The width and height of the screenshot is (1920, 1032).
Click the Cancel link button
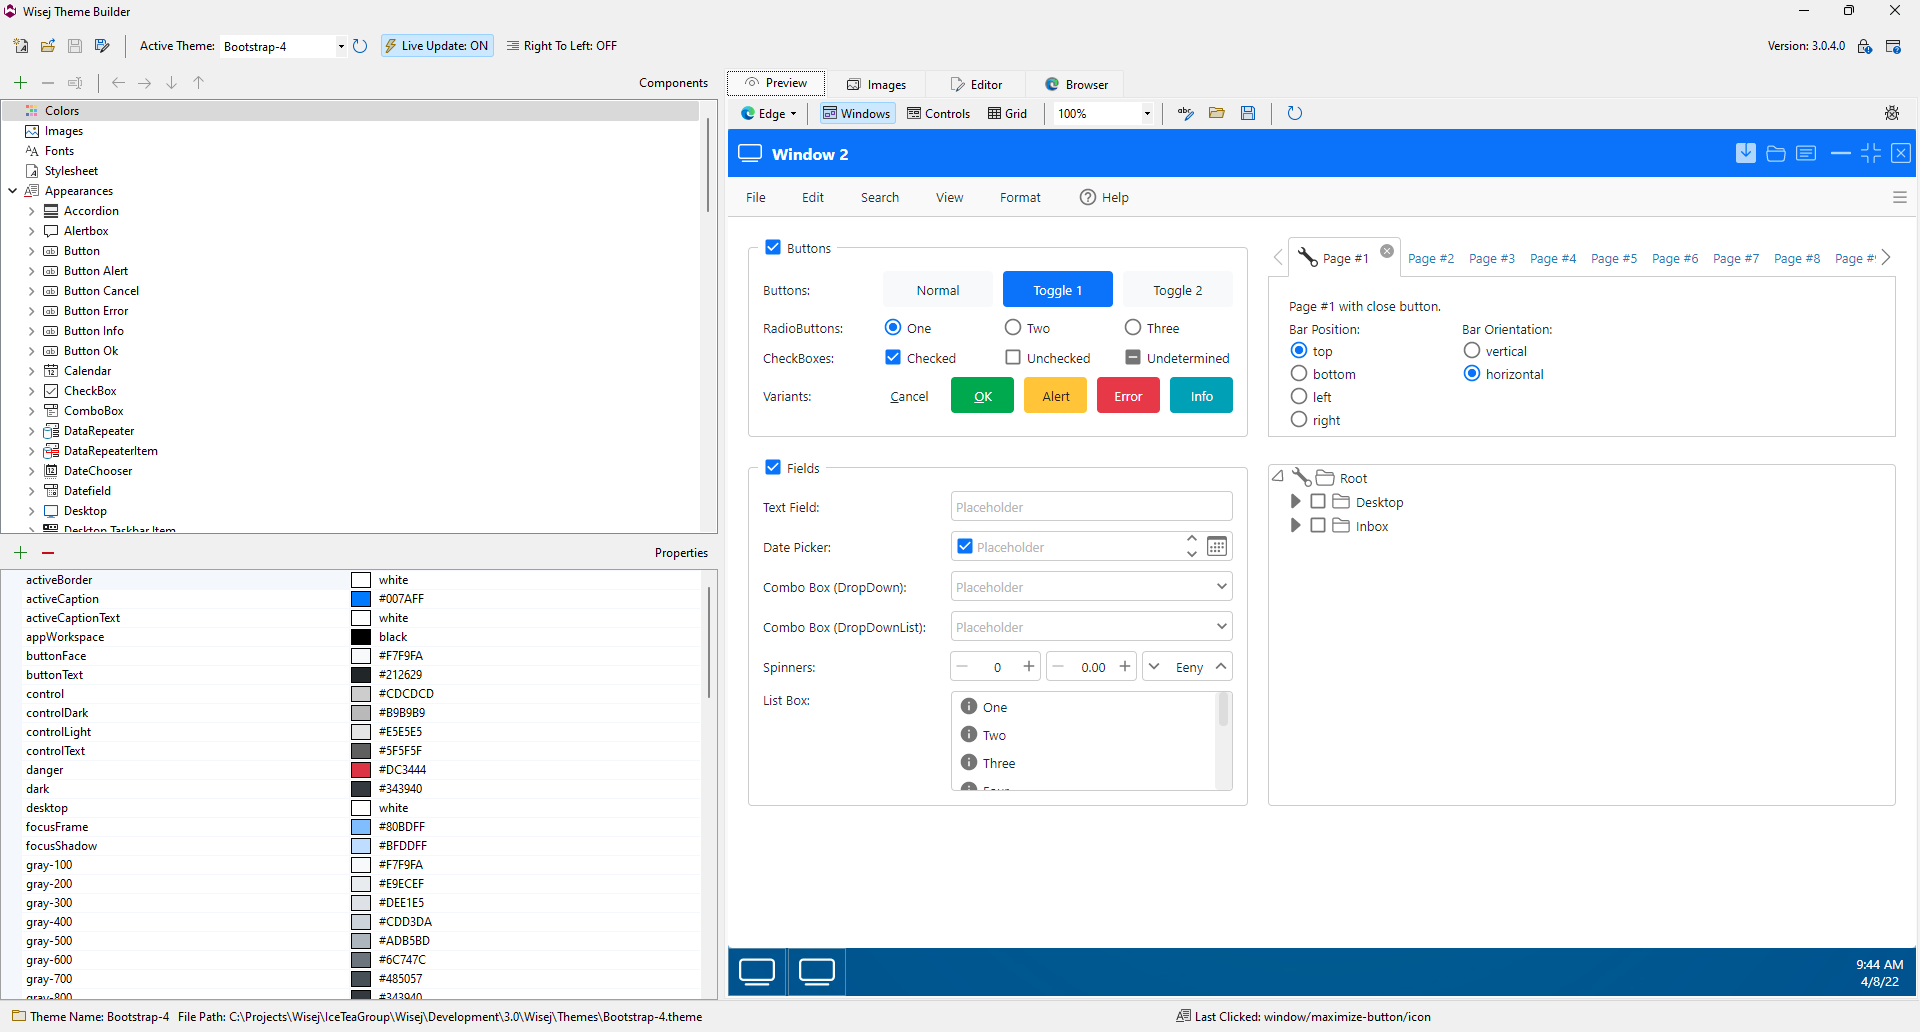click(x=909, y=397)
